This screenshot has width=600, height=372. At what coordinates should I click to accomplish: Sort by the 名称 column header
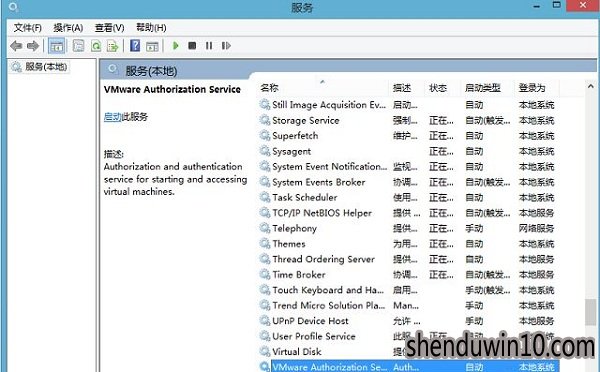coord(269,88)
